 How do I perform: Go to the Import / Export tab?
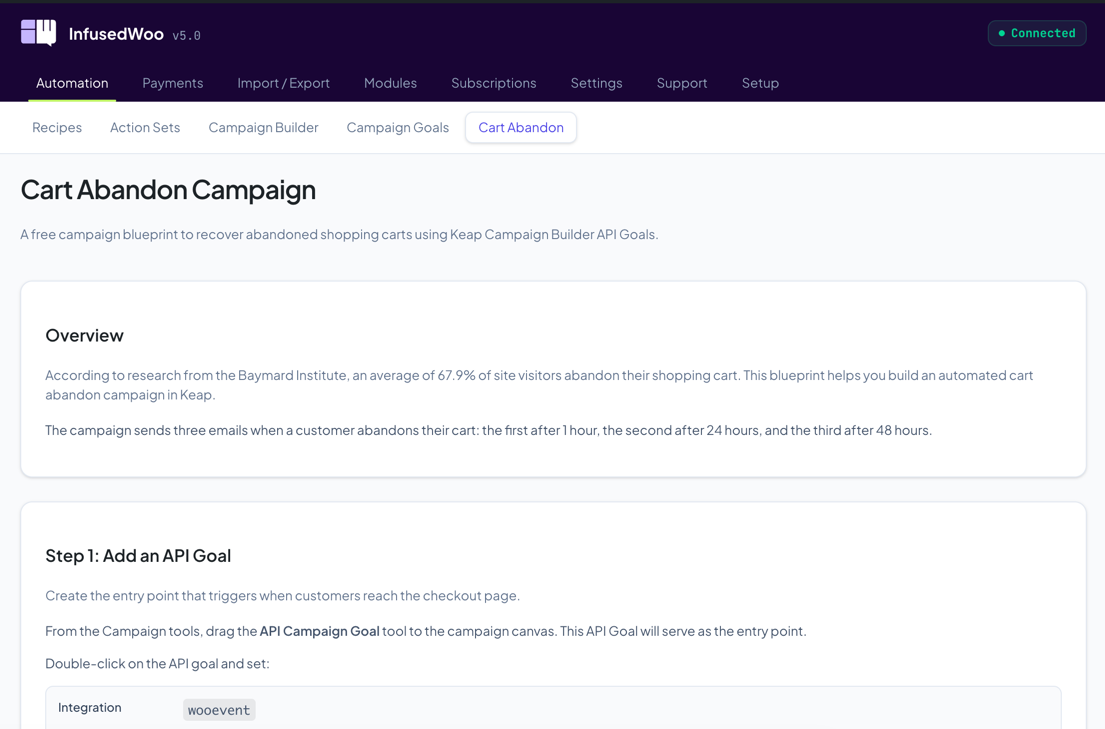click(x=283, y=83)
